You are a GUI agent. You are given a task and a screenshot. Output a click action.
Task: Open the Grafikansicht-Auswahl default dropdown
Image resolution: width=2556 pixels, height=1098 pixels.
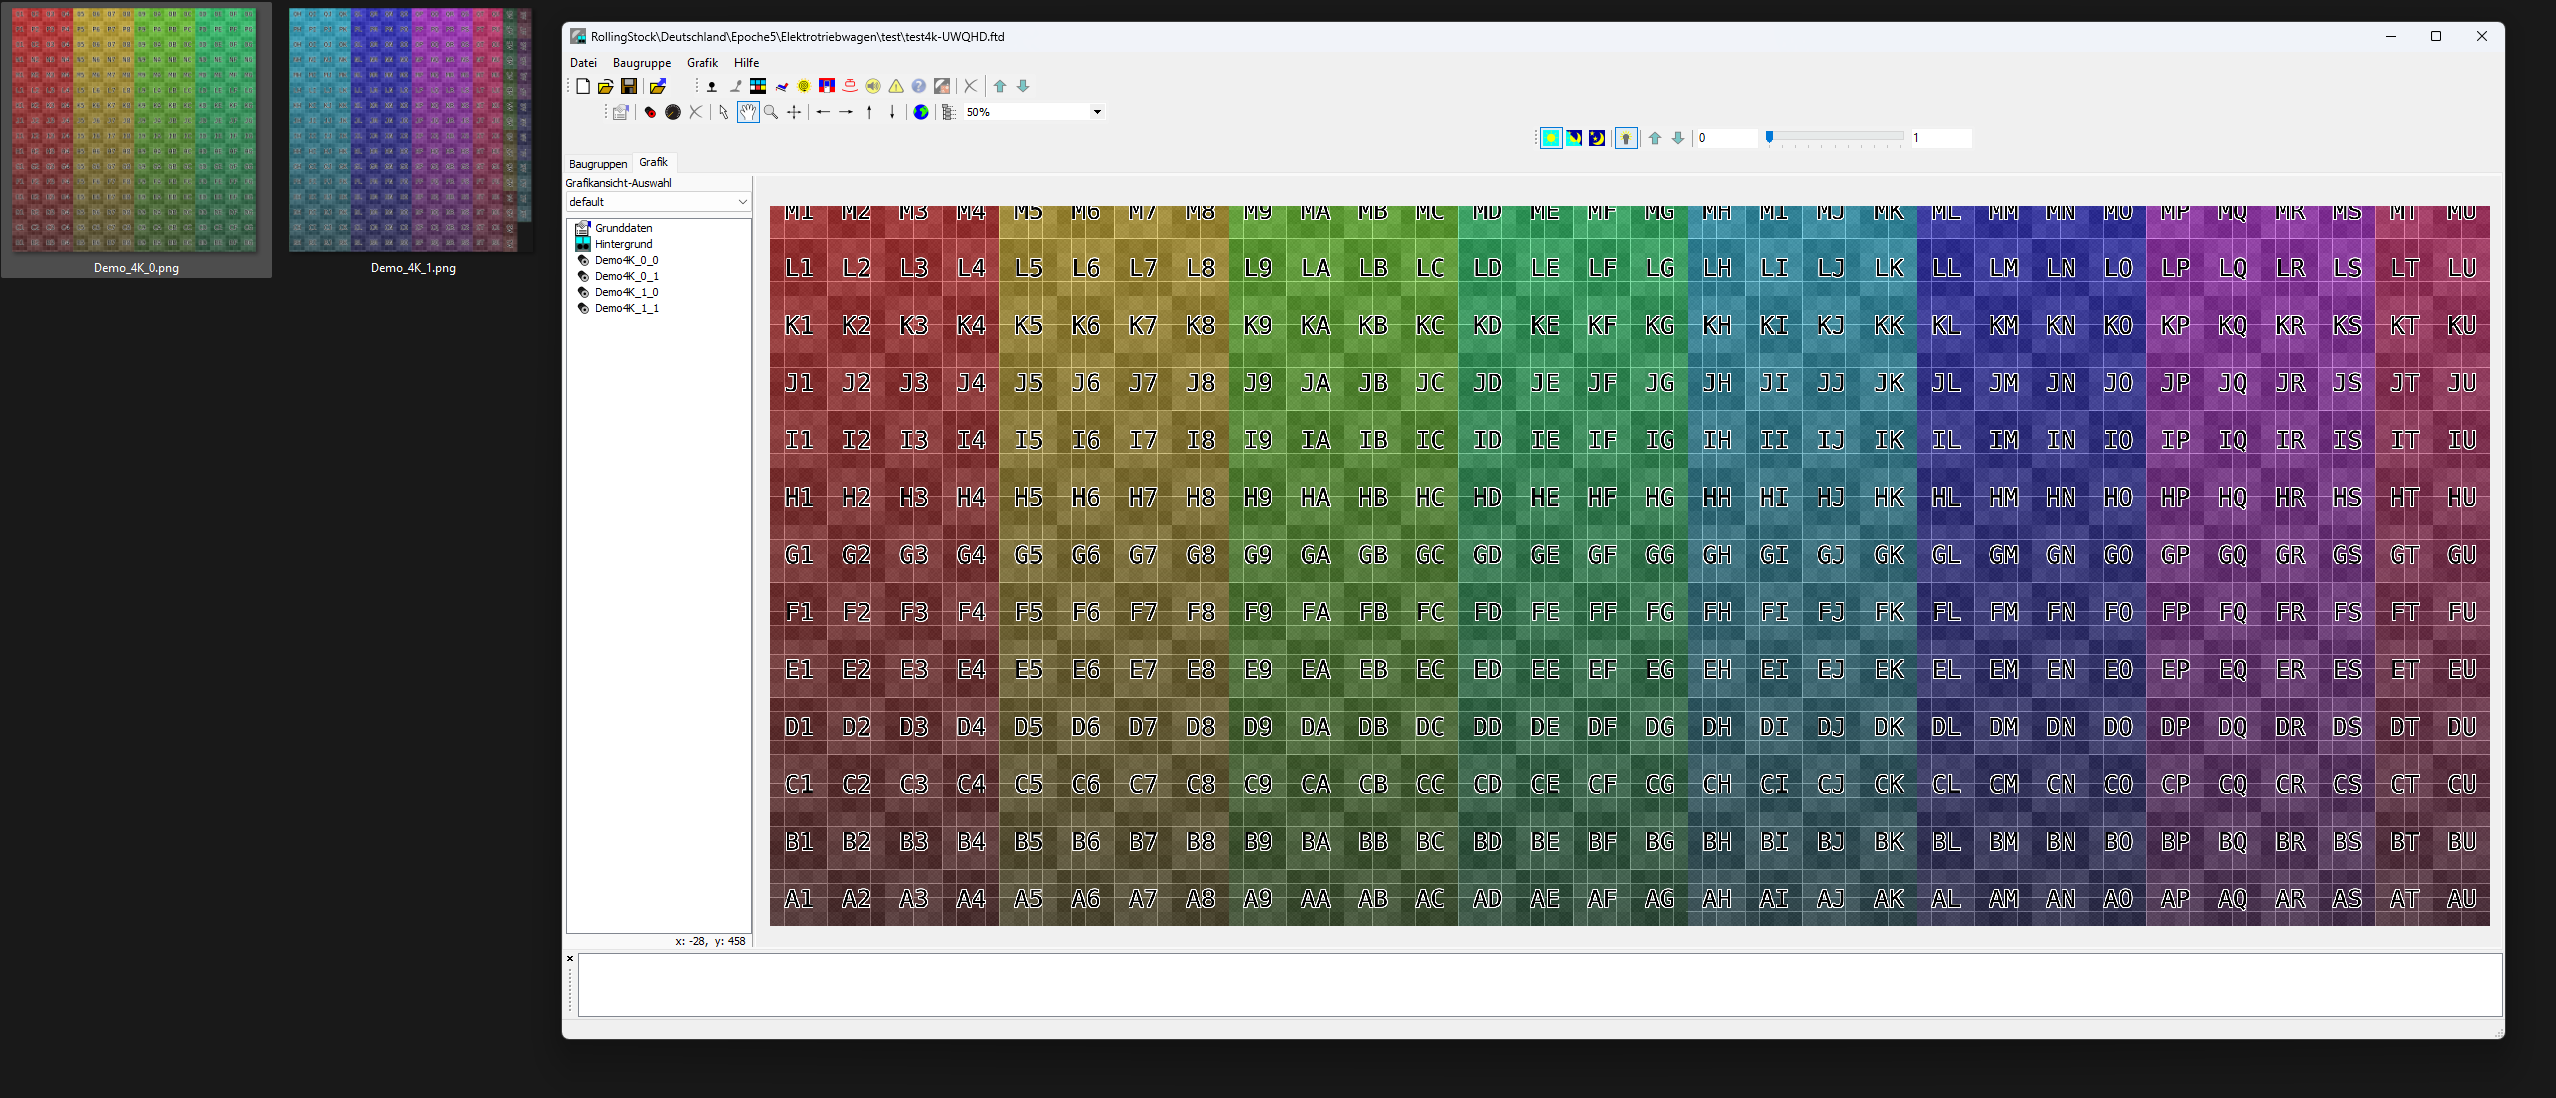(x=658, y=202)
